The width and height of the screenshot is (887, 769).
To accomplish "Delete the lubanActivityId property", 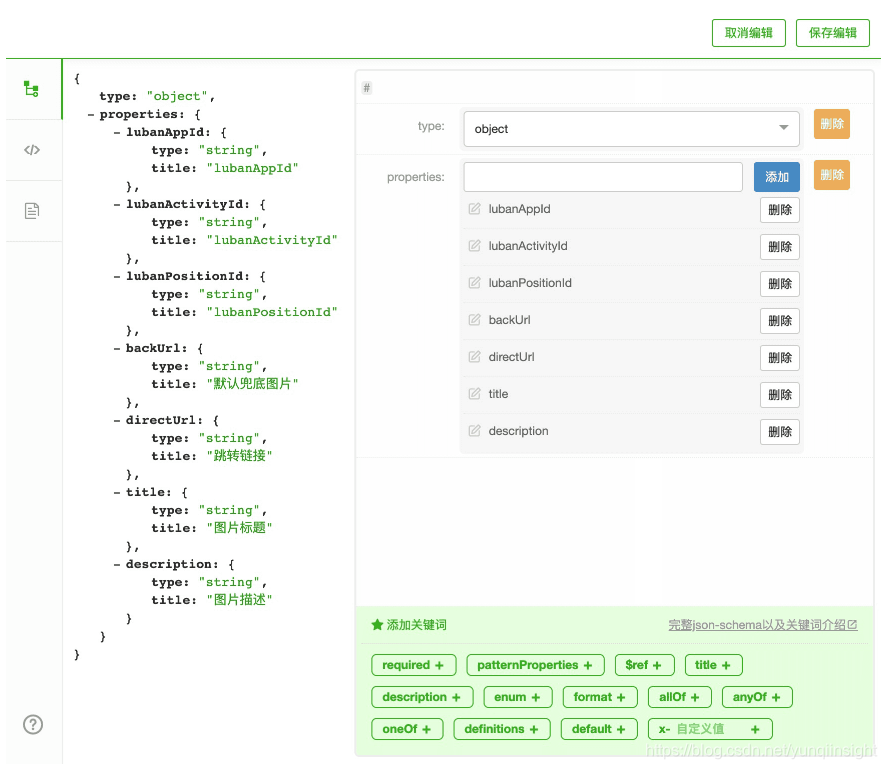I will (780, 247).
